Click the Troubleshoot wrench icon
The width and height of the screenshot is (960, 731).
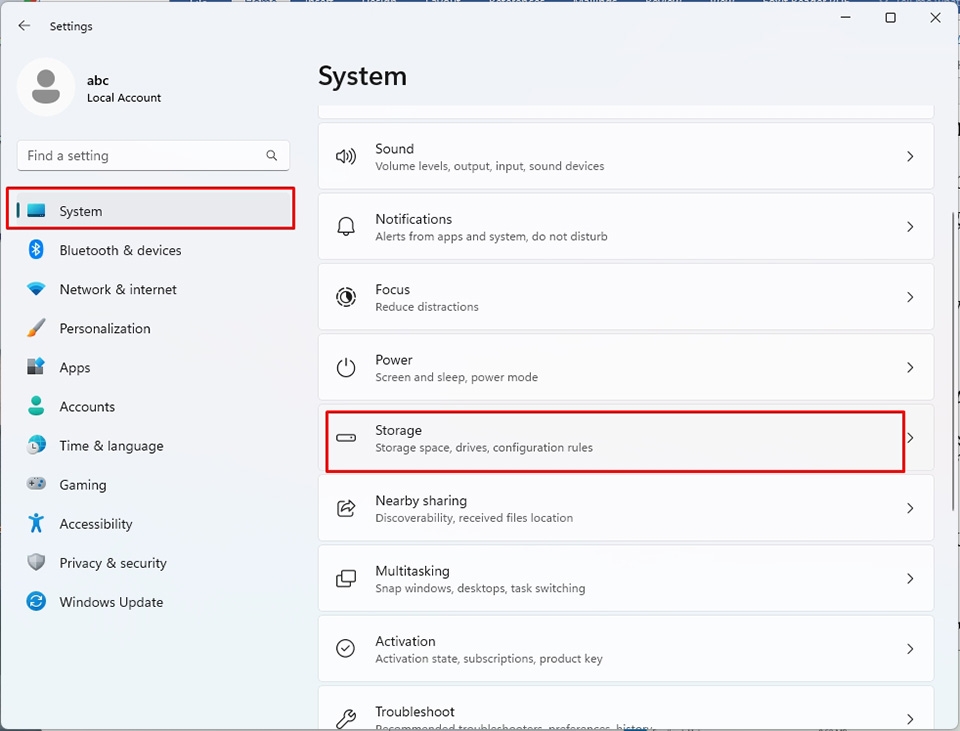click(x=346, y=718)
